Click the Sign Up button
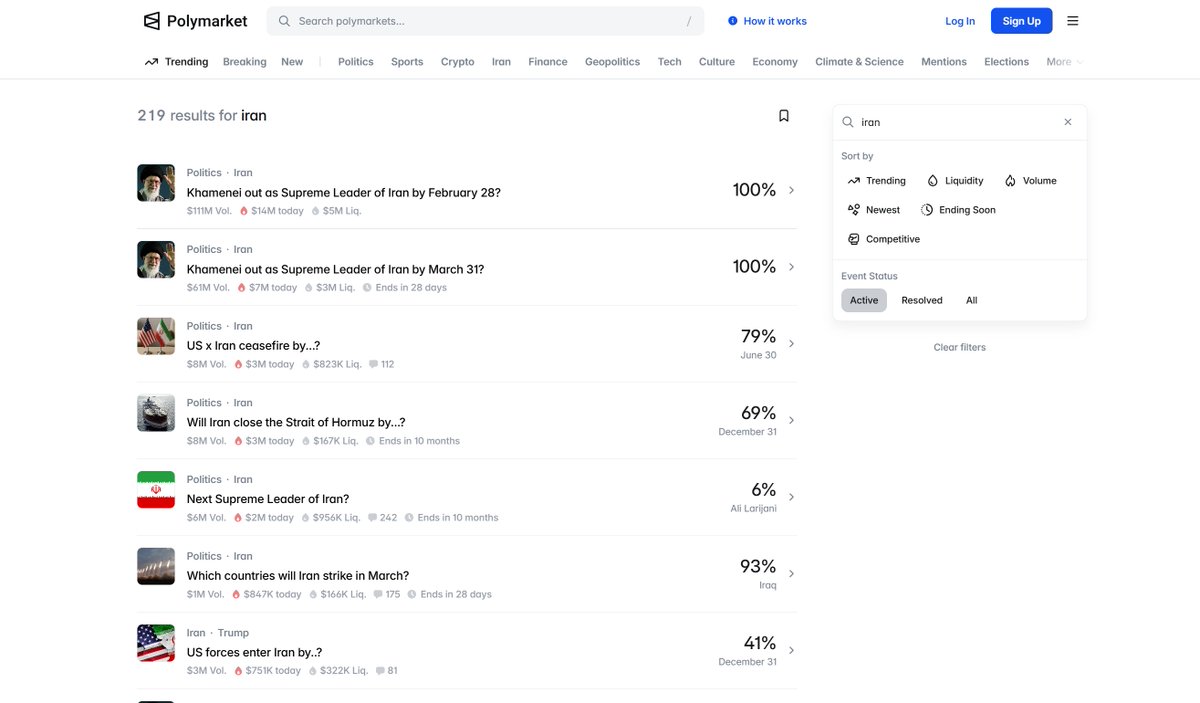Screen dimensions: 1200x703 [1022, 21]
